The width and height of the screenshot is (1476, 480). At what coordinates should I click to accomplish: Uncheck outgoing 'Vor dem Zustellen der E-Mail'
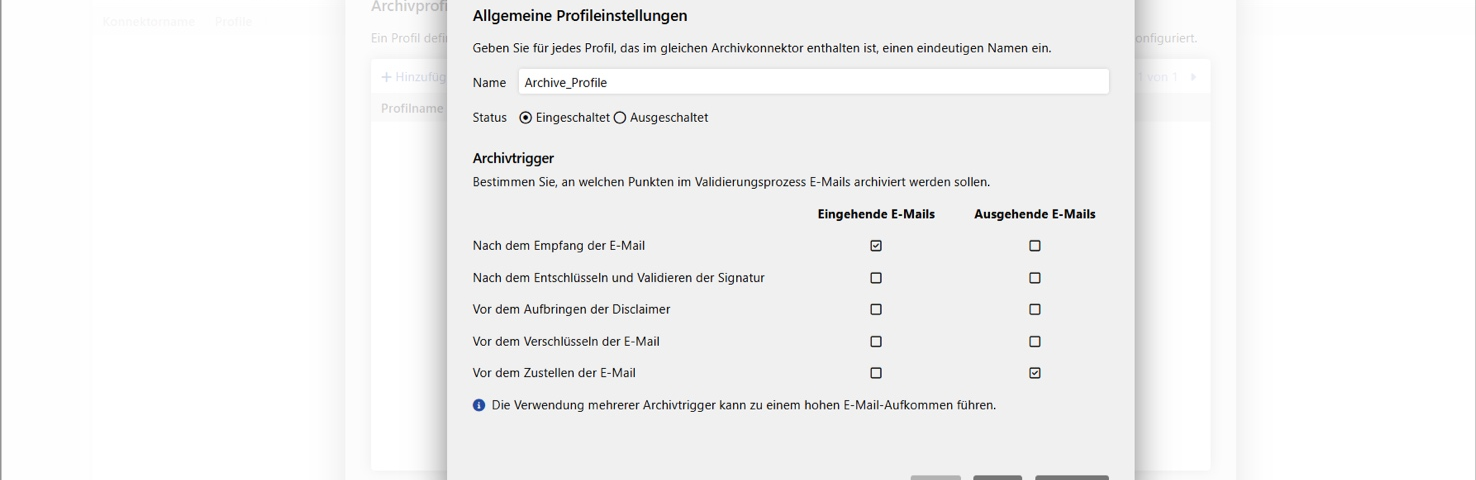(x=1035, y=373)
